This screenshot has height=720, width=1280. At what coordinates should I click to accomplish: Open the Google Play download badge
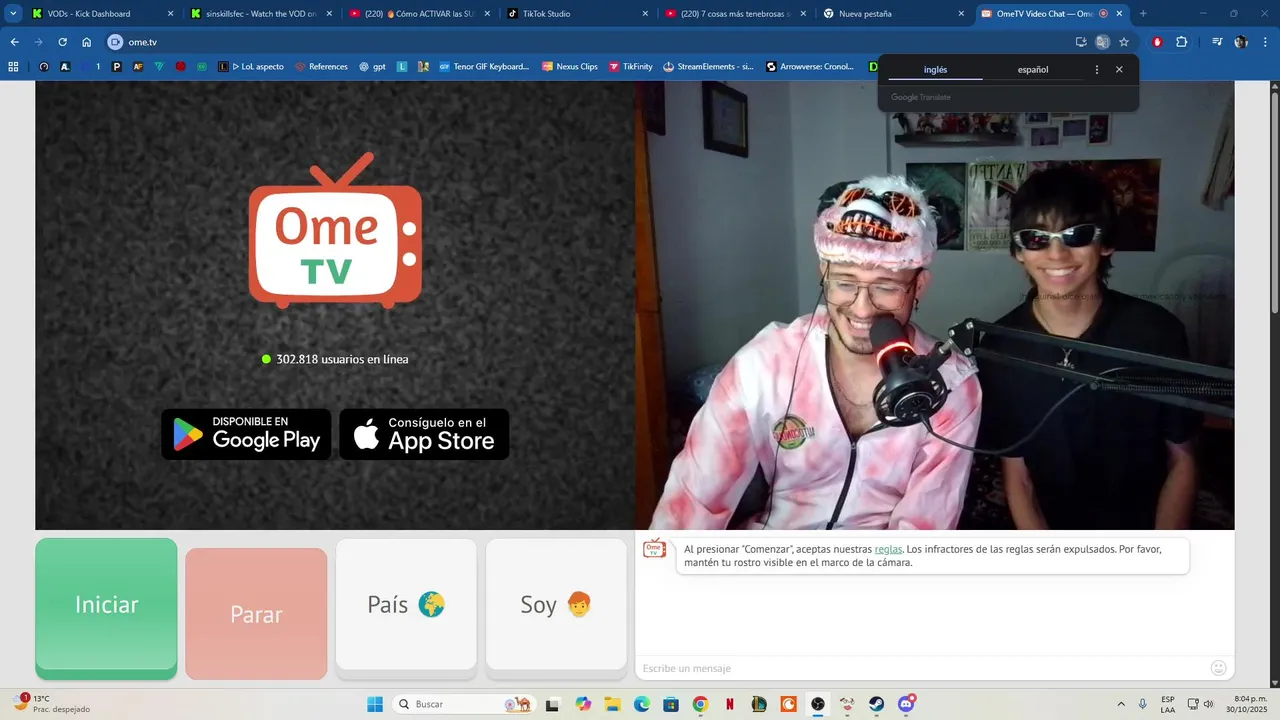click(x=246, y=434)
